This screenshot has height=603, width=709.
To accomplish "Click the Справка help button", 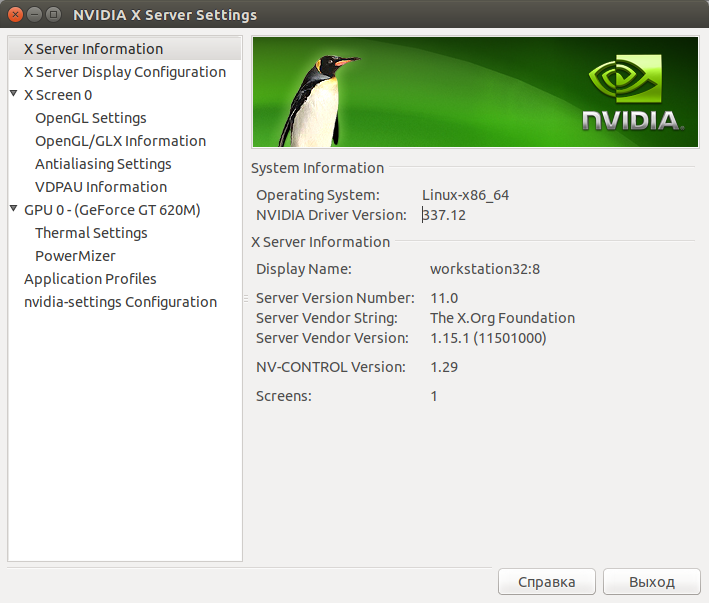I will click(x=547, y=582).
